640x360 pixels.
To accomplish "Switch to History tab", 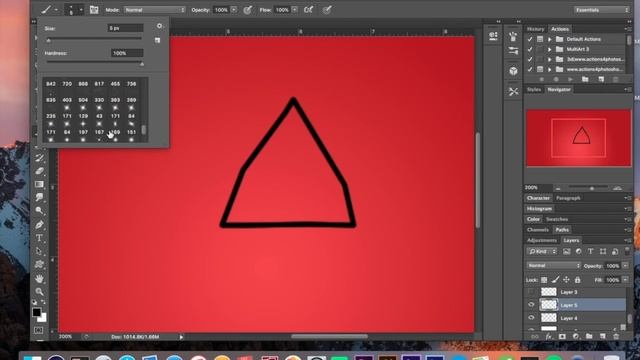I will [535, 29].
